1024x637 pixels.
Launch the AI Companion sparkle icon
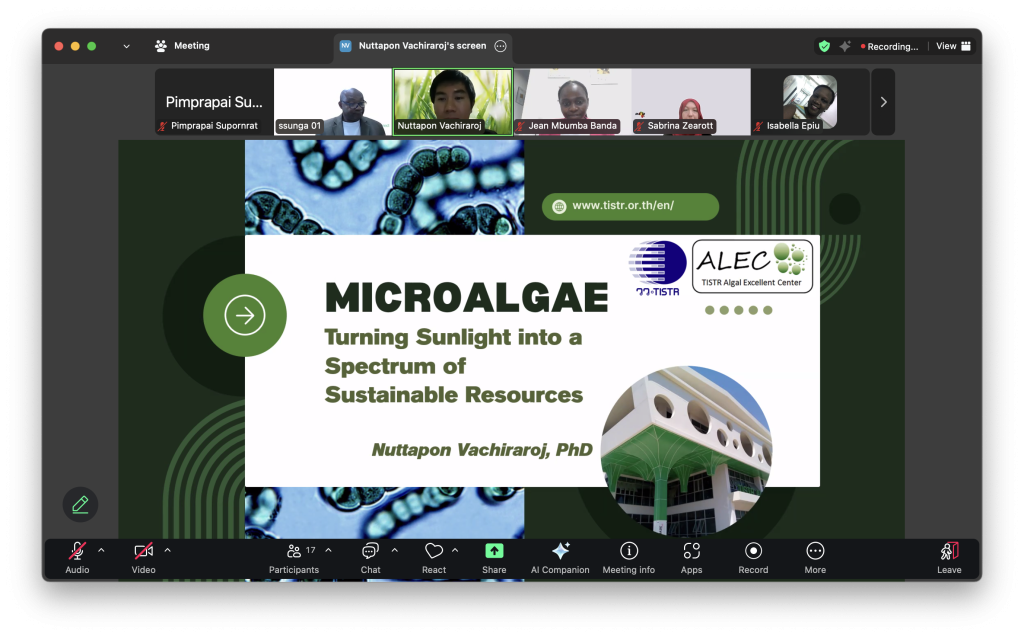tap(560, 551)
